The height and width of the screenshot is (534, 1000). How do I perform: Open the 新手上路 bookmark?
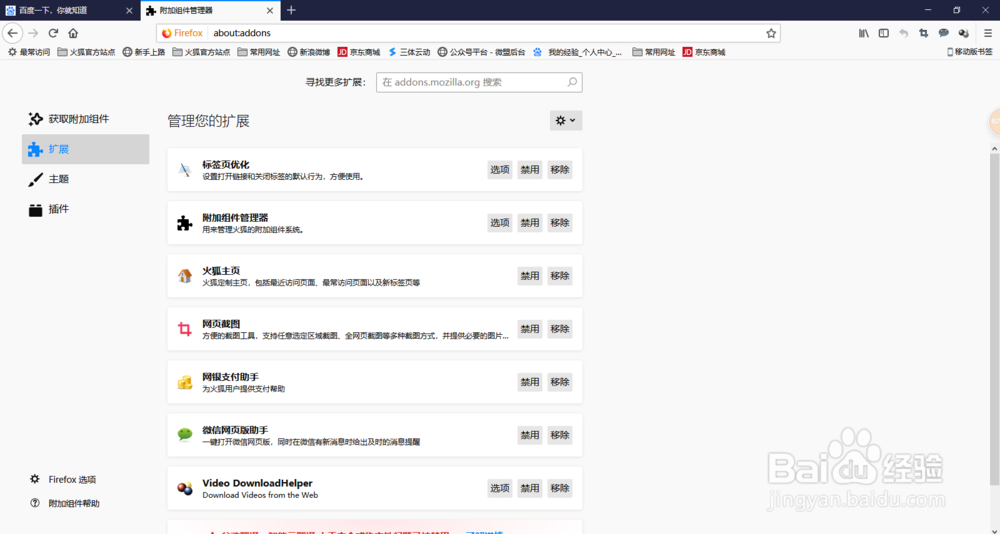[144, 52]
